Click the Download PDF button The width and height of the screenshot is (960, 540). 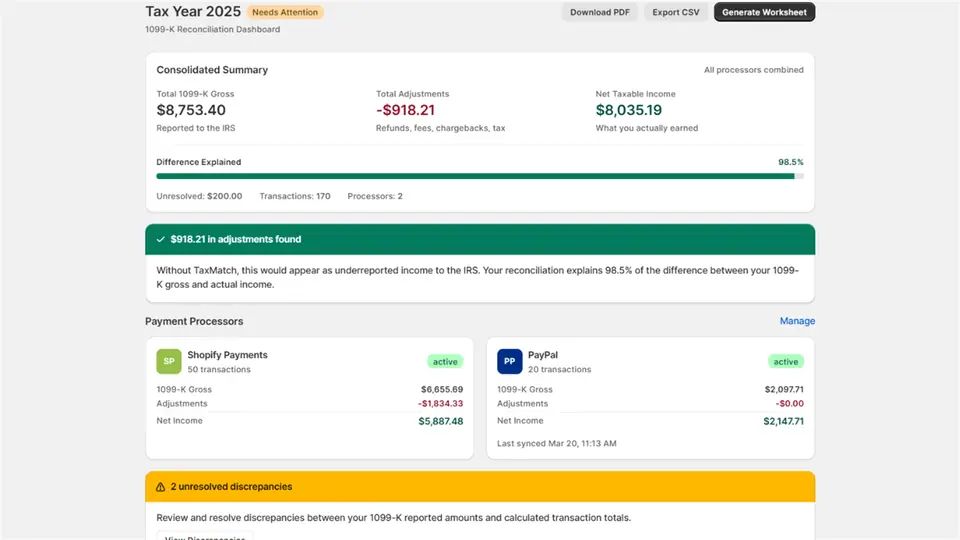(599, 12)
